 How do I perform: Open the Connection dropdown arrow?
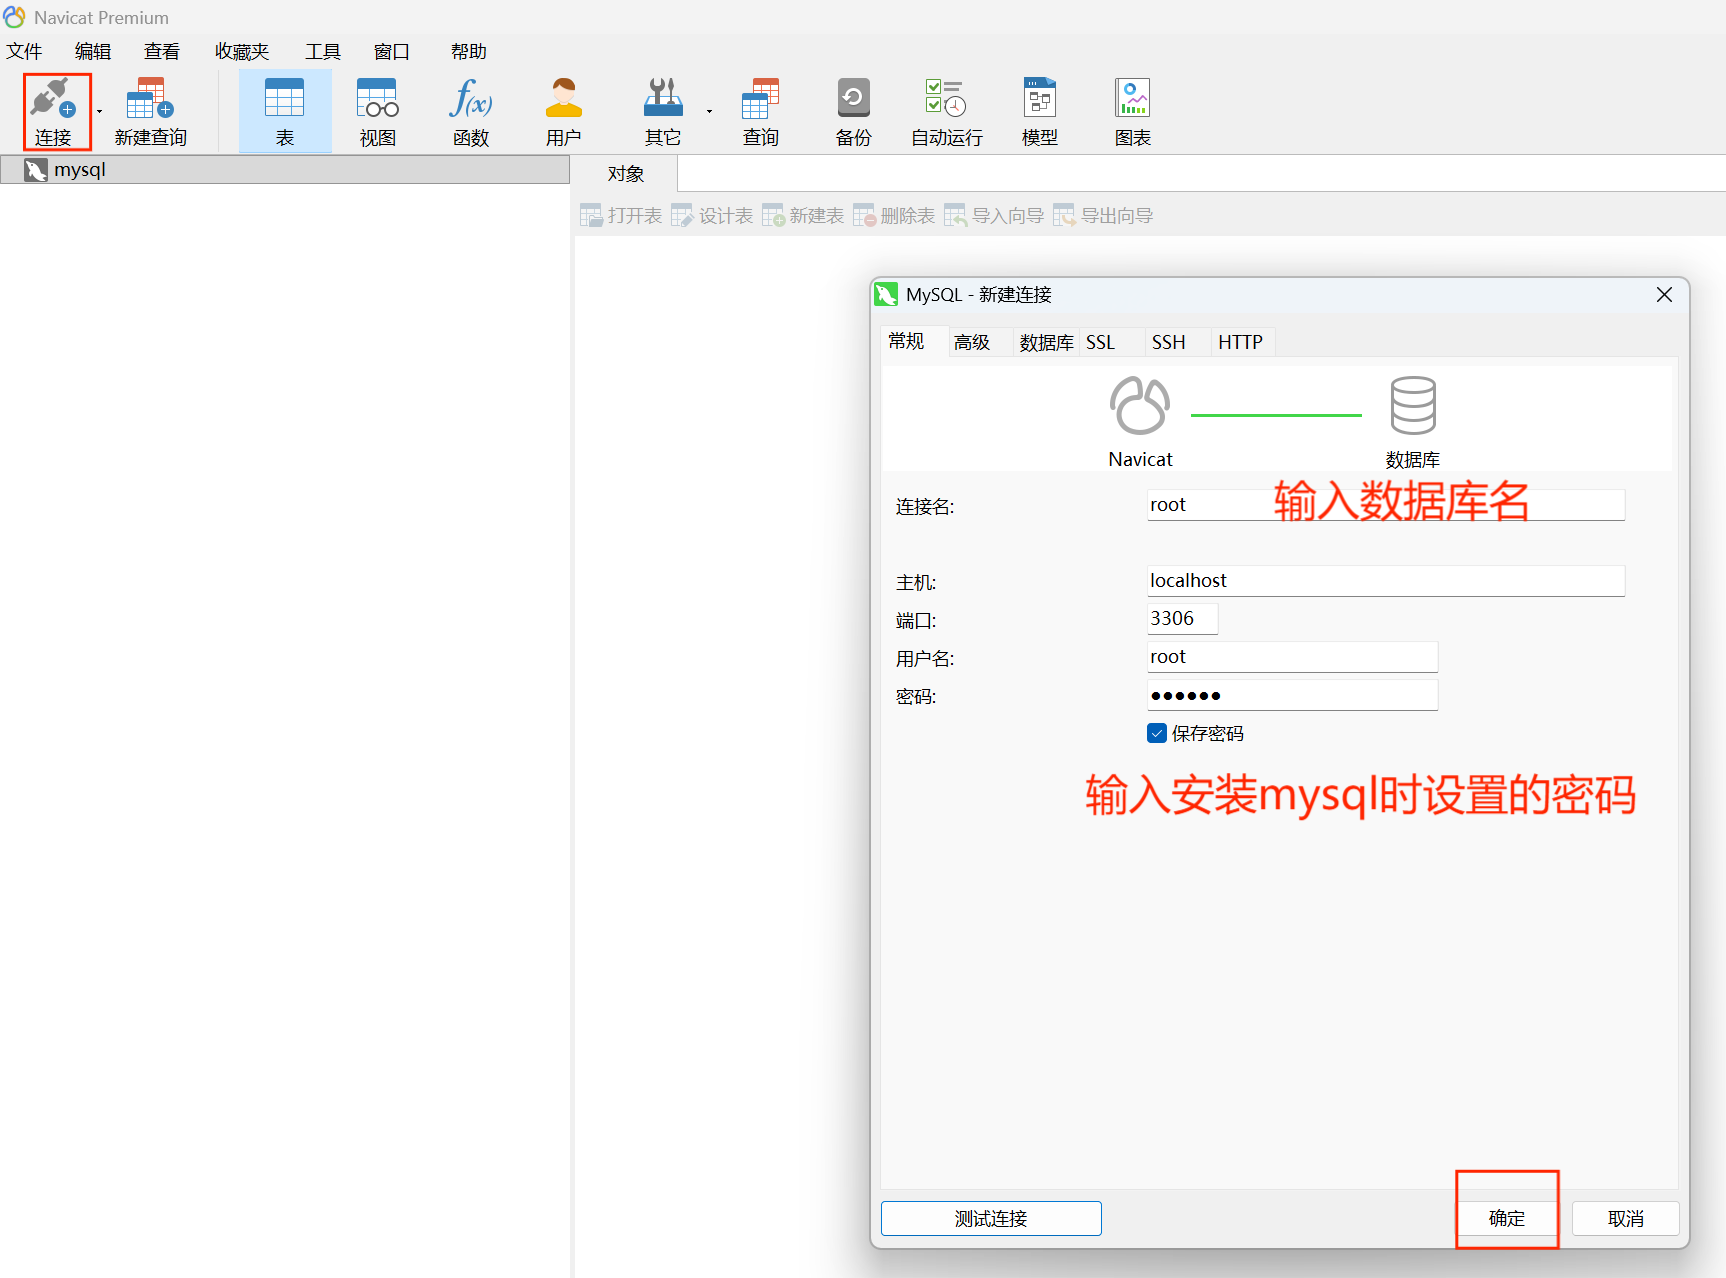pyautogui.click(x=99, y=111)
